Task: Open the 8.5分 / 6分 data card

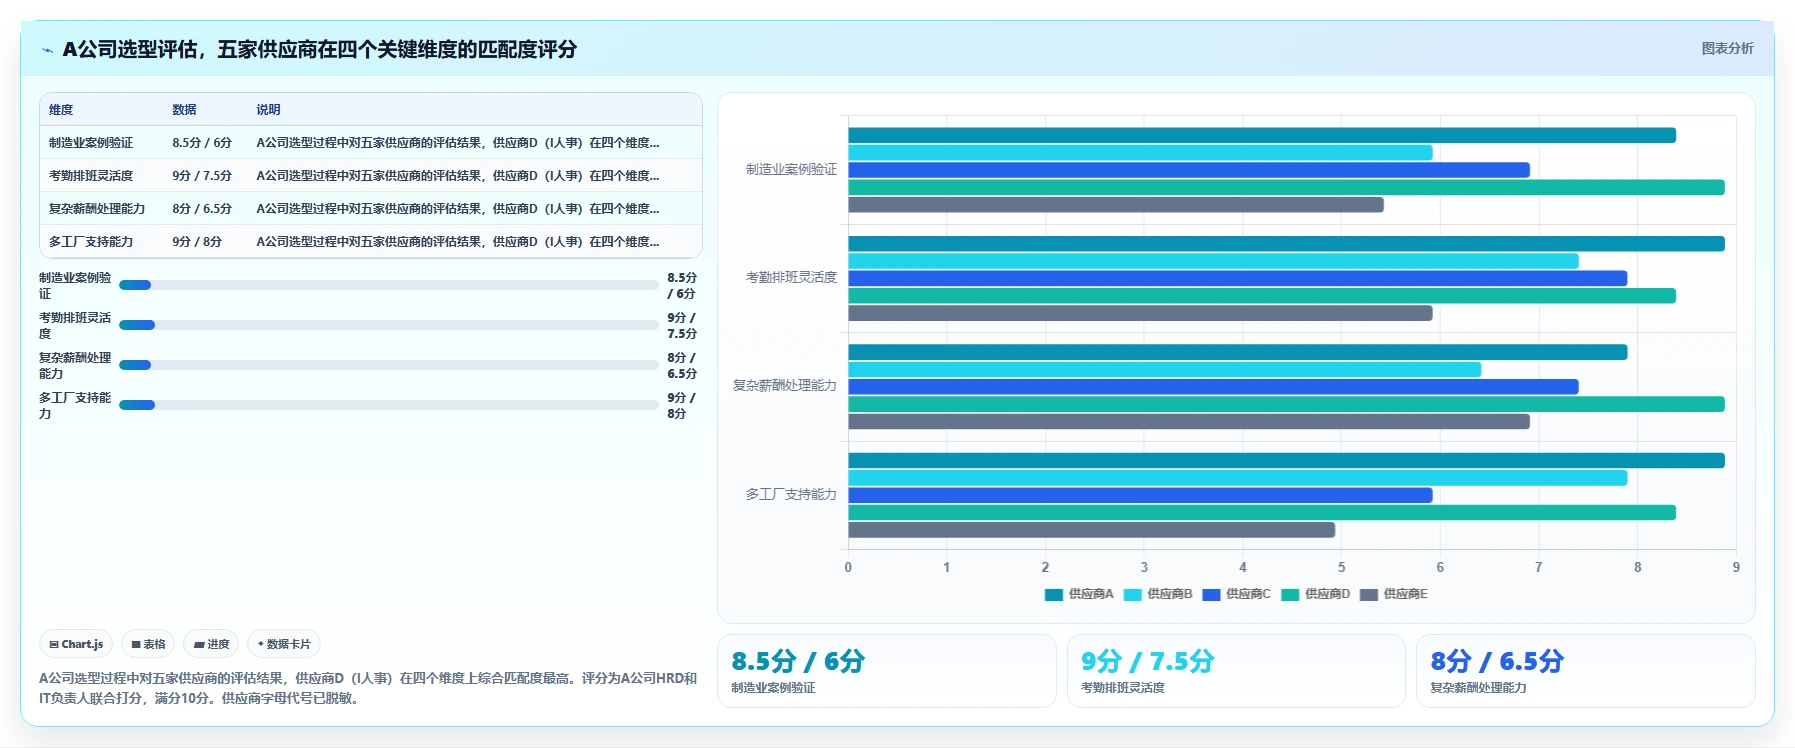Action: (887, 671)
